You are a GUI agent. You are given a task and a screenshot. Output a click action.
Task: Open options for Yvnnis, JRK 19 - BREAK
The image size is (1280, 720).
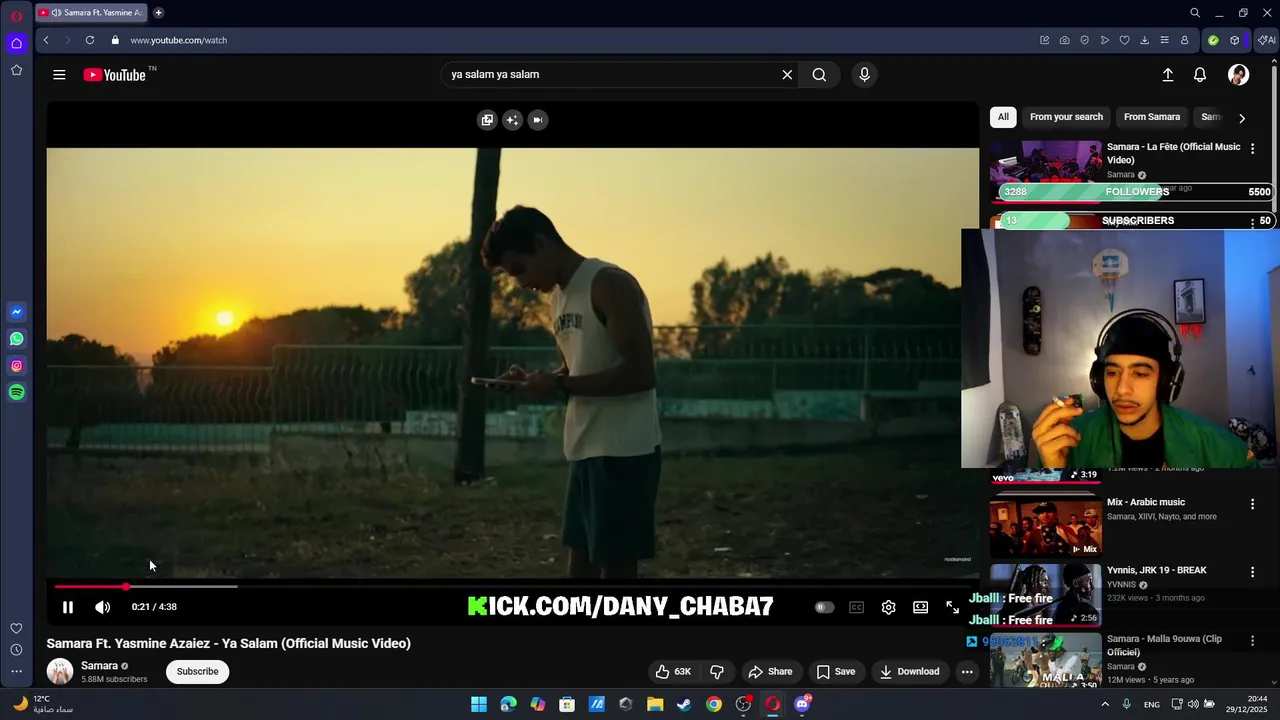1252,572
